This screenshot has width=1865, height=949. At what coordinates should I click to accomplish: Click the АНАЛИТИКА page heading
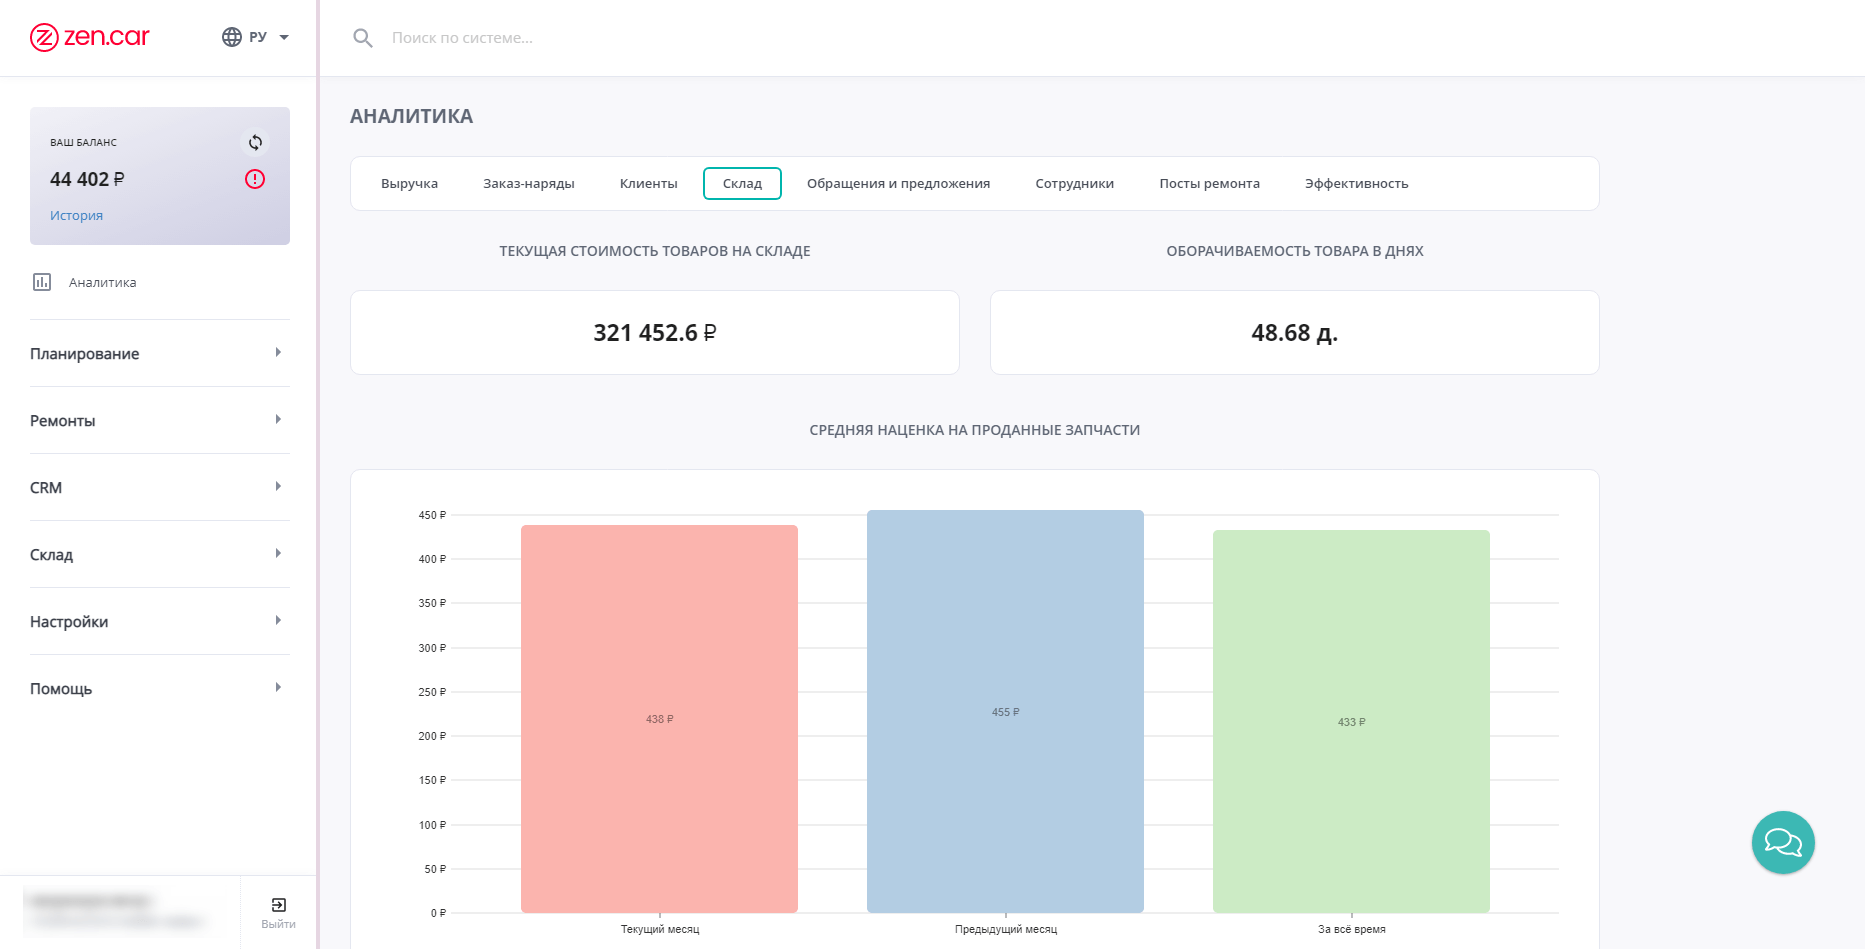coord(411,116)
